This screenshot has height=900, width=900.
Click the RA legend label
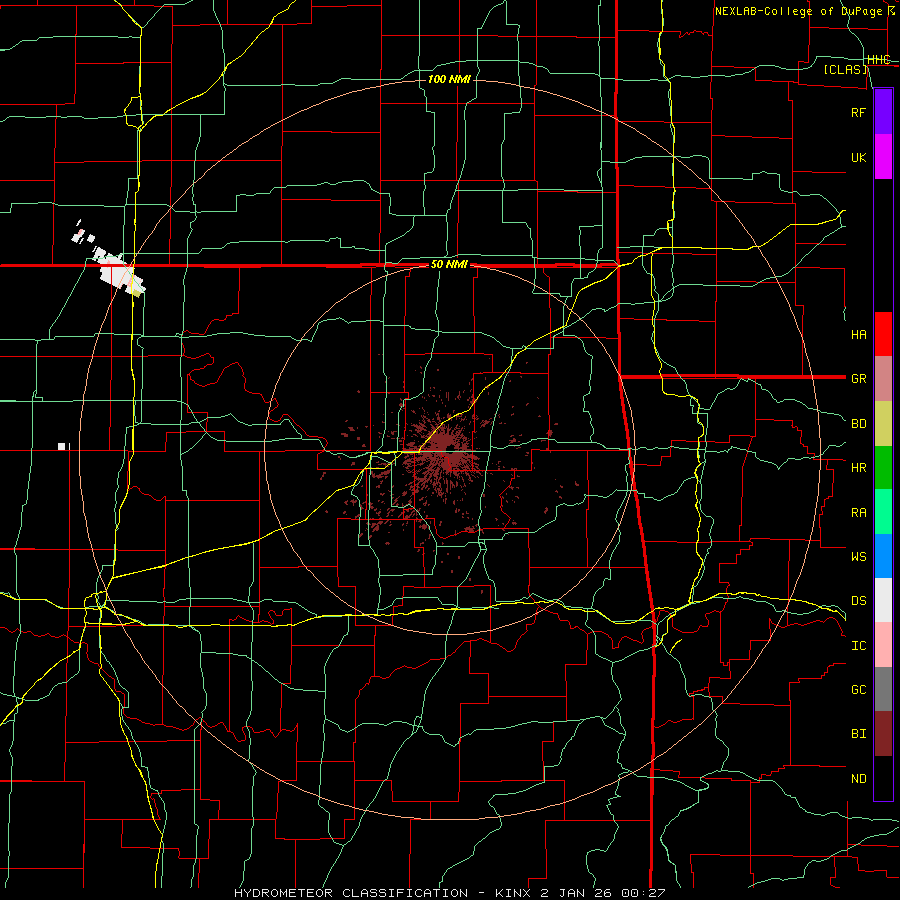coord(858,512)
